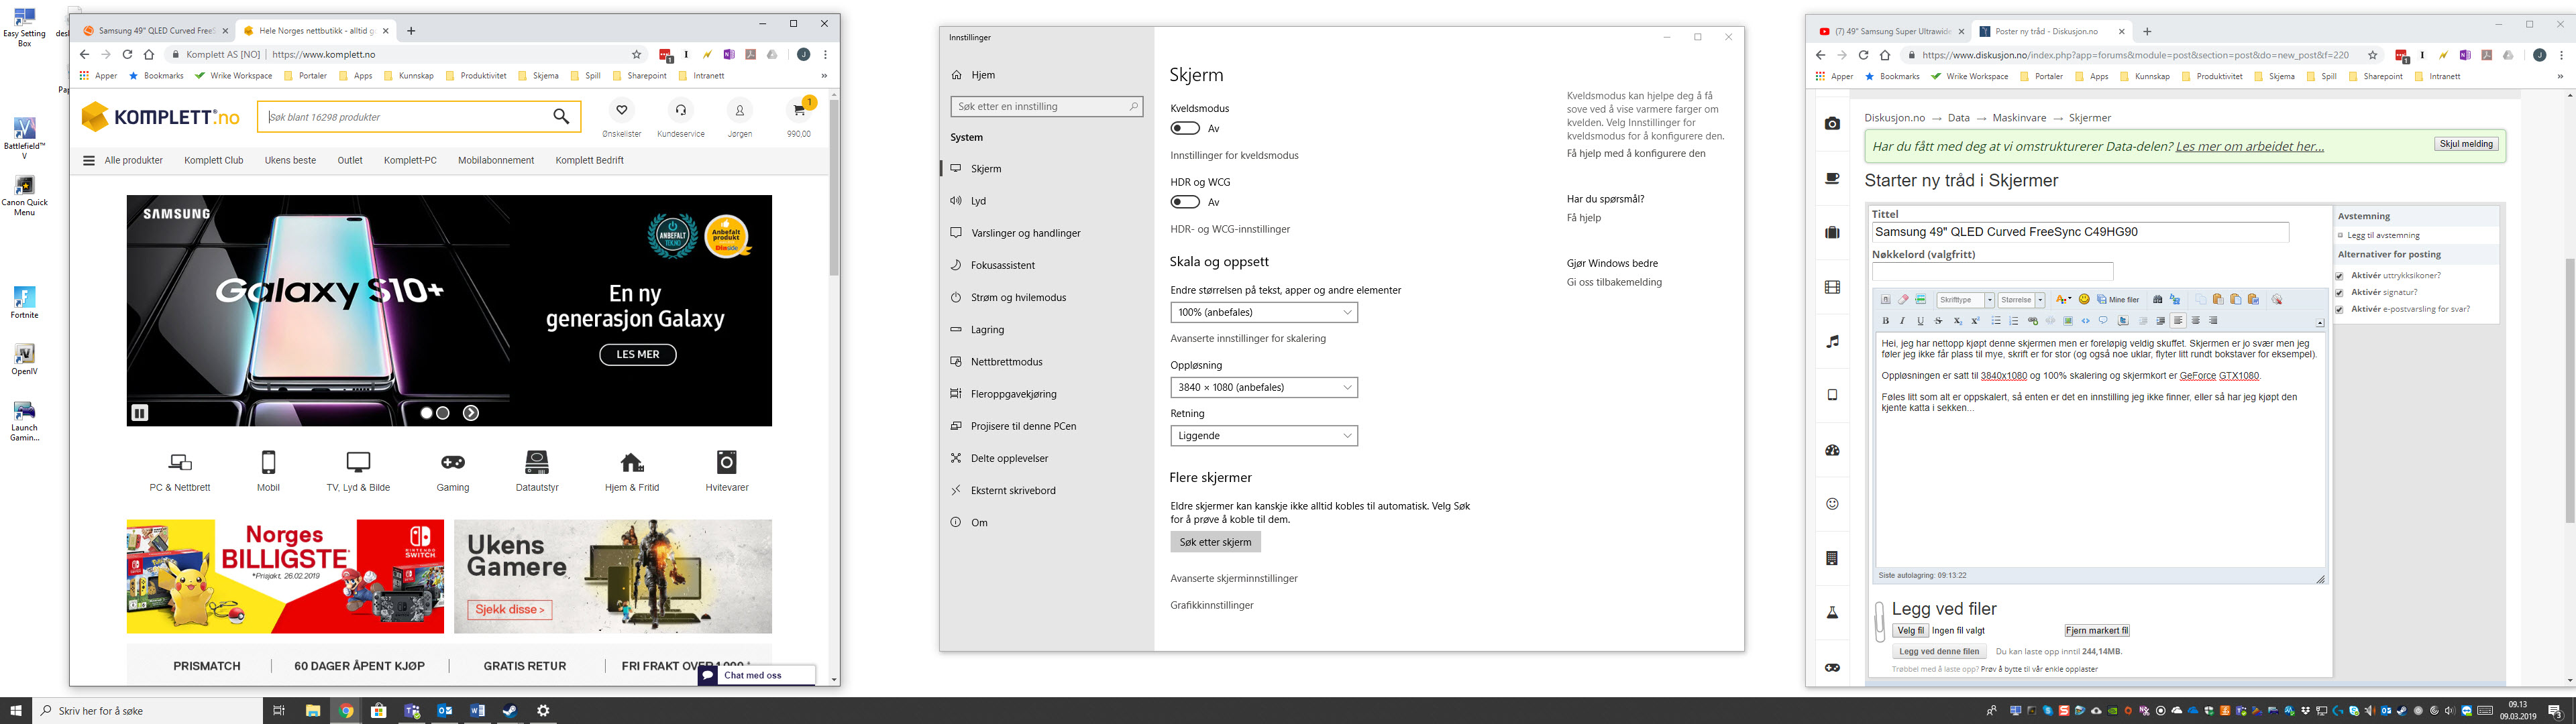
Task: Open Retning Liggende dropdown
Action: pos(1264,436)
